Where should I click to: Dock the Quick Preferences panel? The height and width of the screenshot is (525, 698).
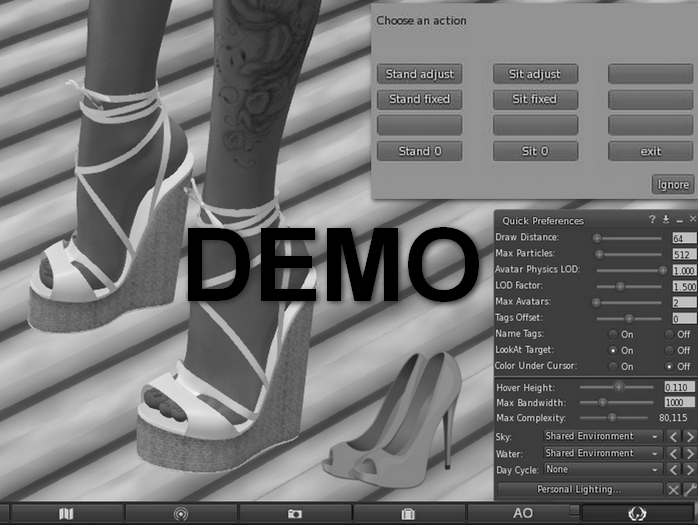666,220
